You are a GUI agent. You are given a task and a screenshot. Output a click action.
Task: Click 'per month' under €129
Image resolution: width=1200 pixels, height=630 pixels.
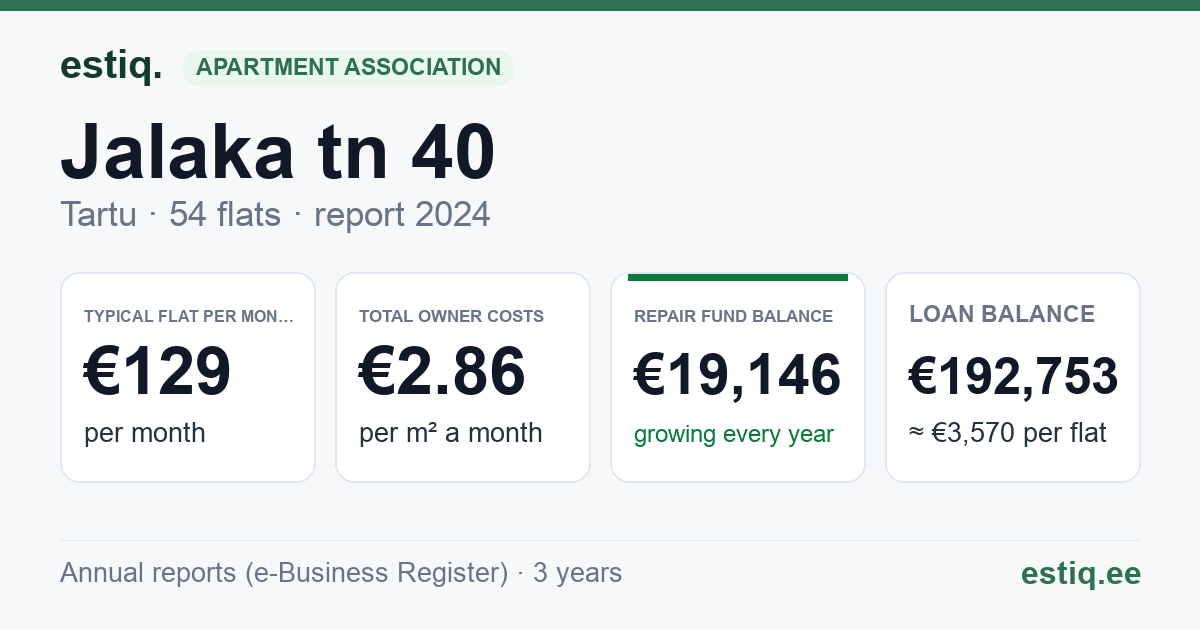click(x=145, y=433)
